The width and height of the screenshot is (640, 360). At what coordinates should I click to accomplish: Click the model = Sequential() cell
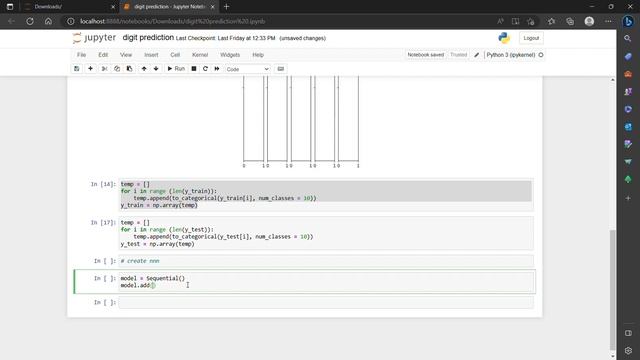pos(326,282)
